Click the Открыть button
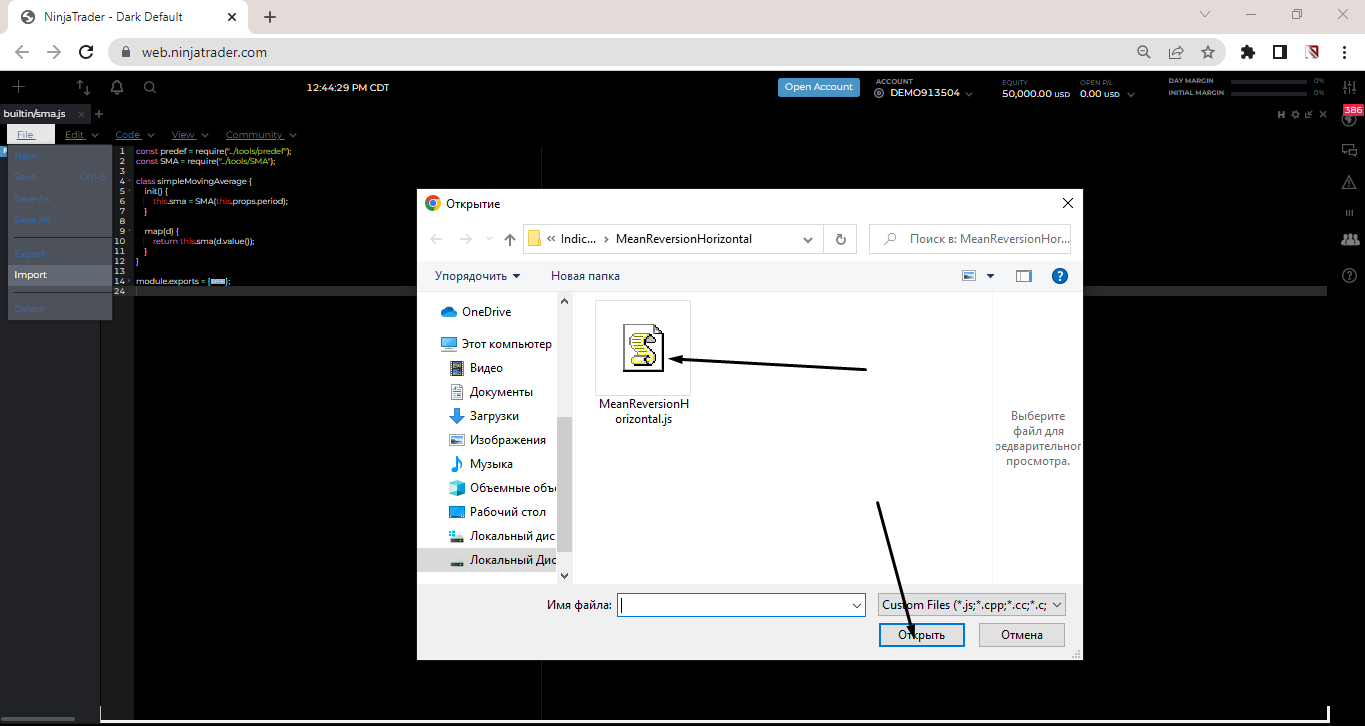This screenshot has width=1365, height=726. [x=921, y=635]
